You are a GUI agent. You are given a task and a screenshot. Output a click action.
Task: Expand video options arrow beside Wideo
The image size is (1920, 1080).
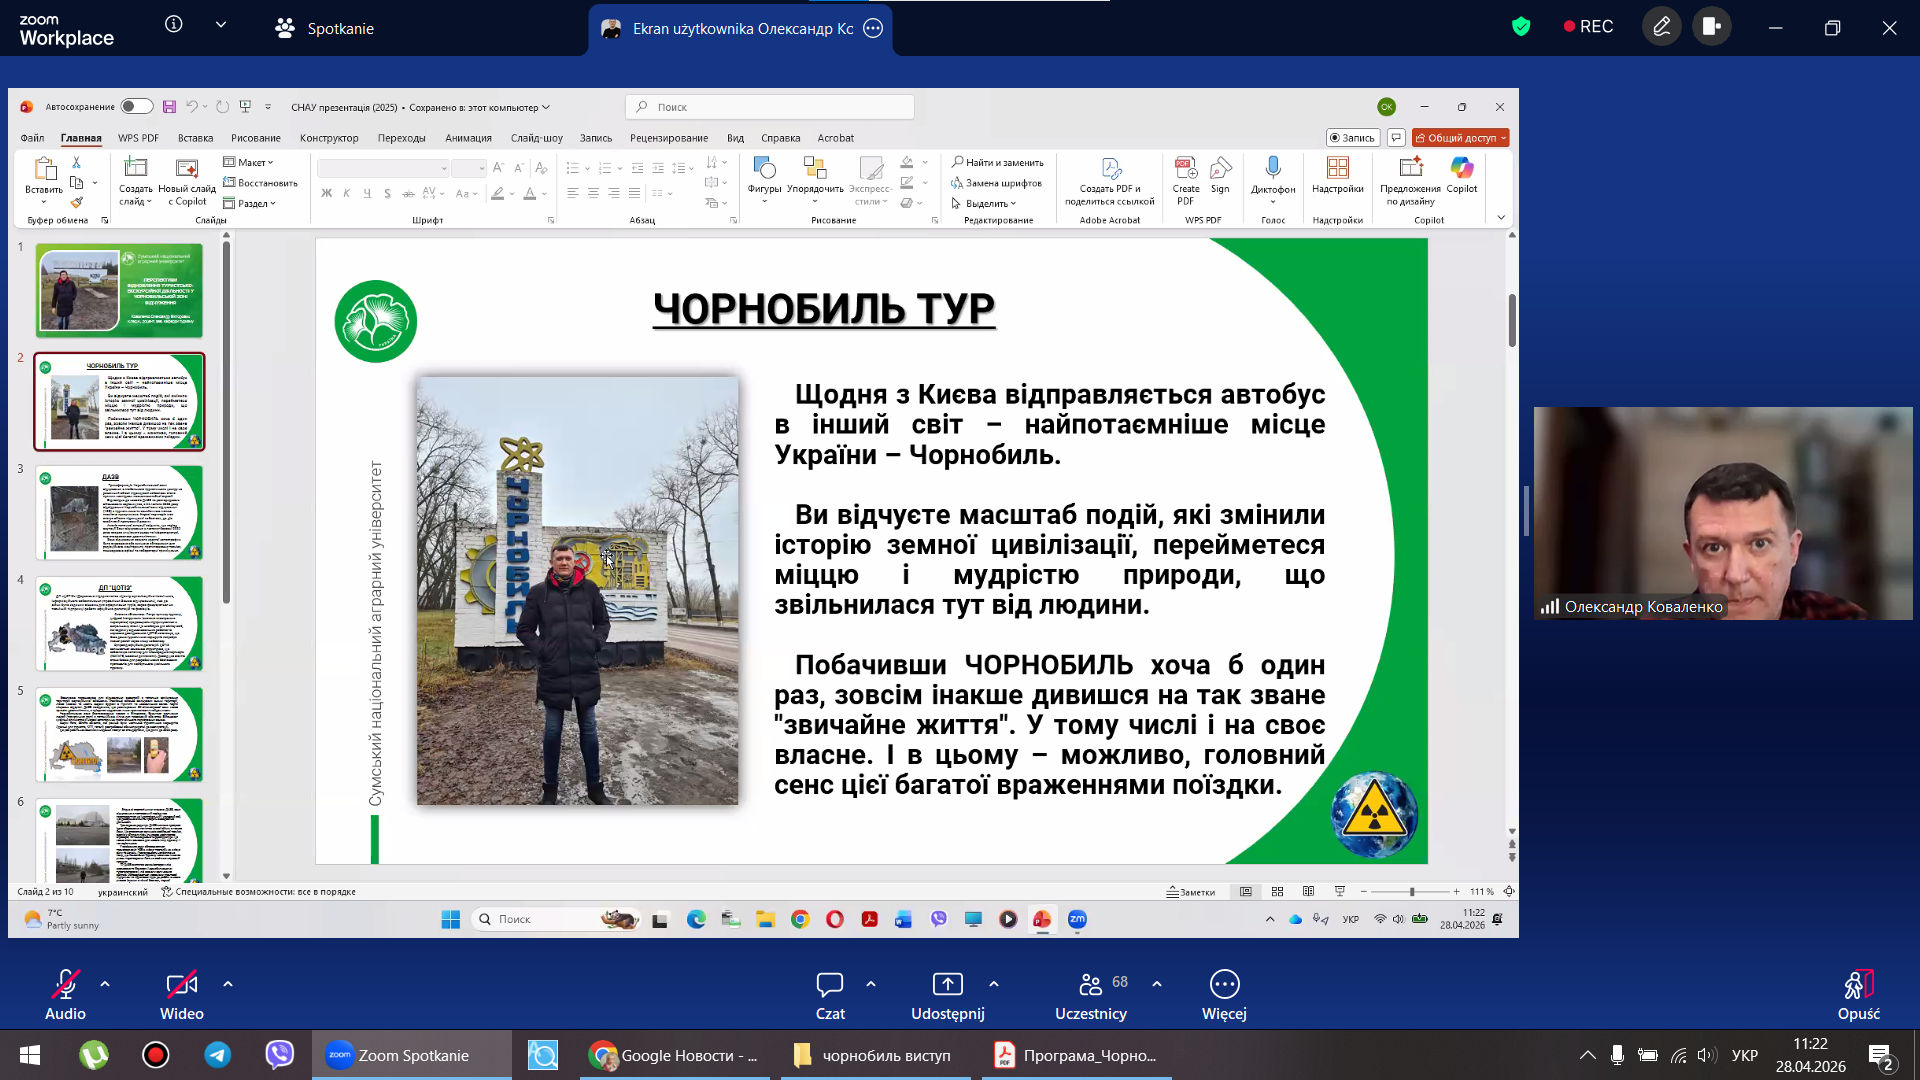click(228, 984)
